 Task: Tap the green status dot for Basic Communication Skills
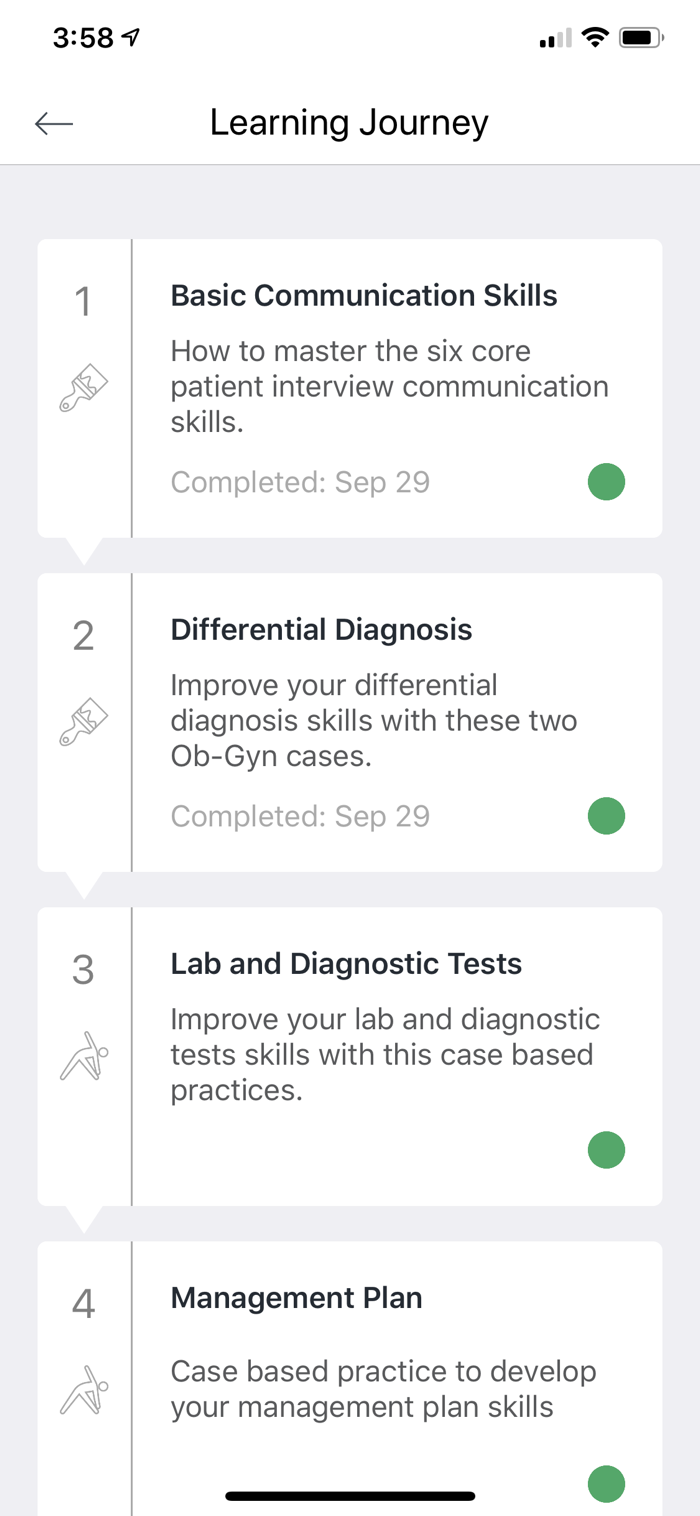point(606,482)
